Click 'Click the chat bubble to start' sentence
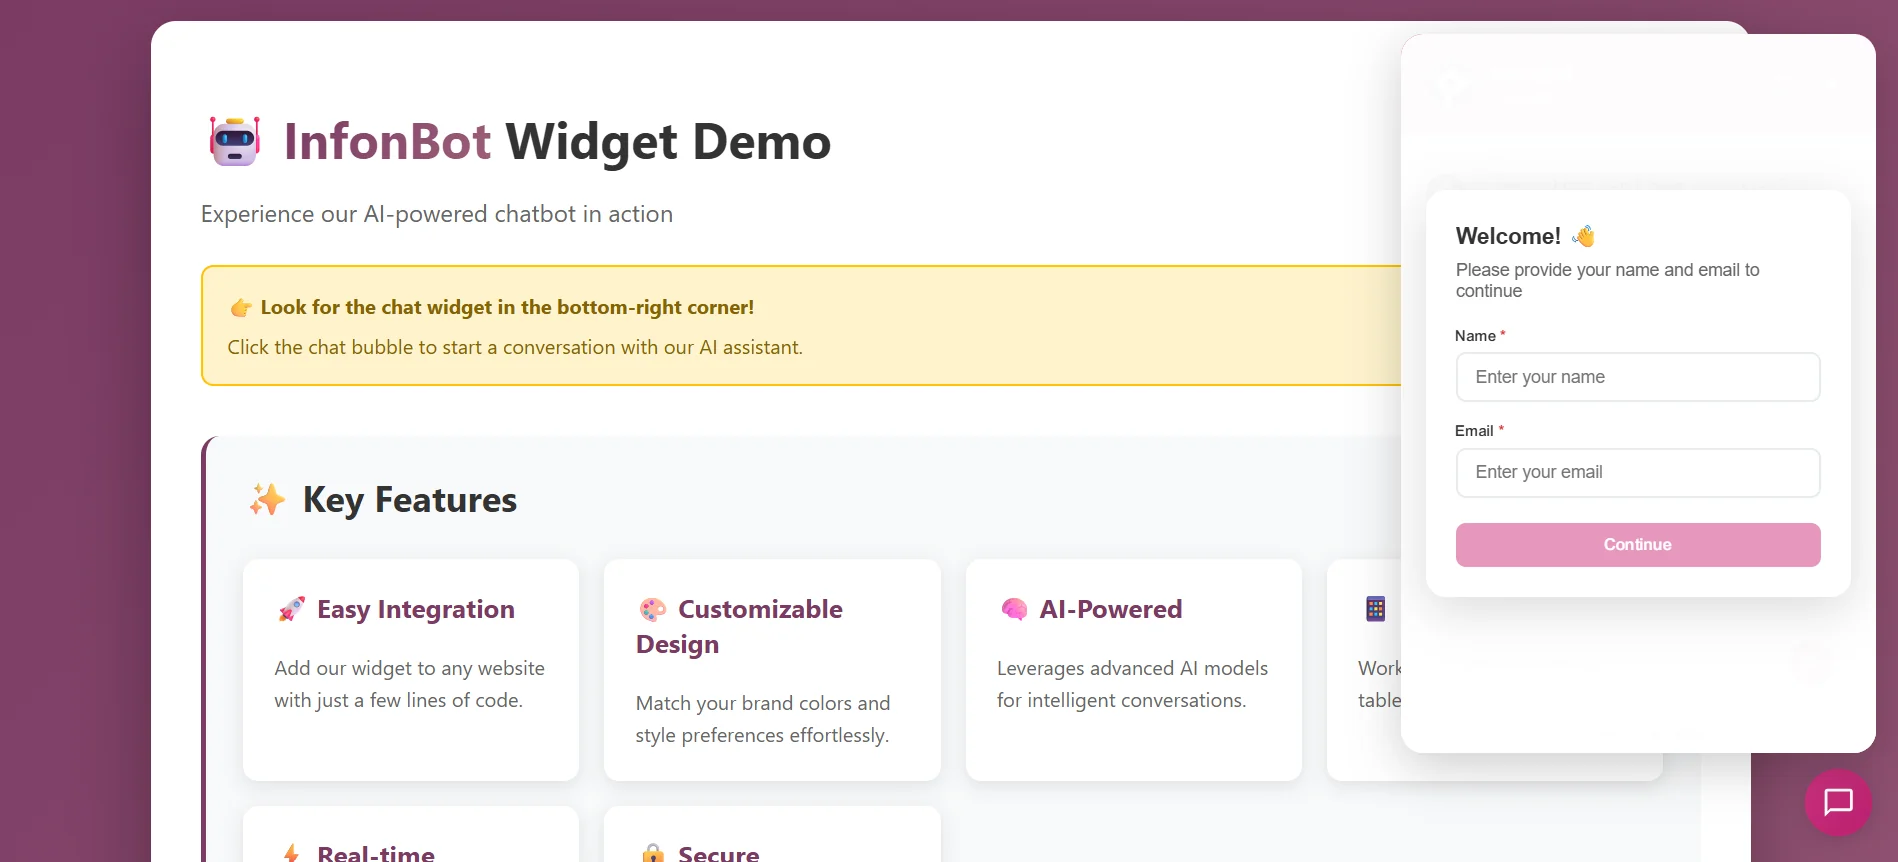This screenshot has width=1898, height=862. coord(515,347)
